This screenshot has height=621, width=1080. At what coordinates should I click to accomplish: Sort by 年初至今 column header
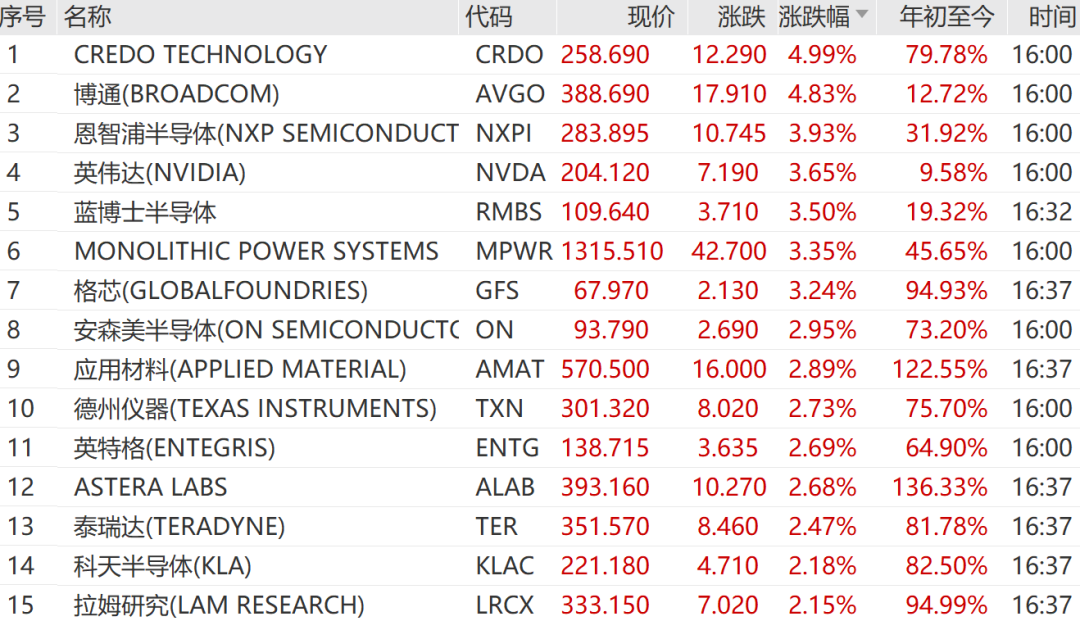pos(946,17)
